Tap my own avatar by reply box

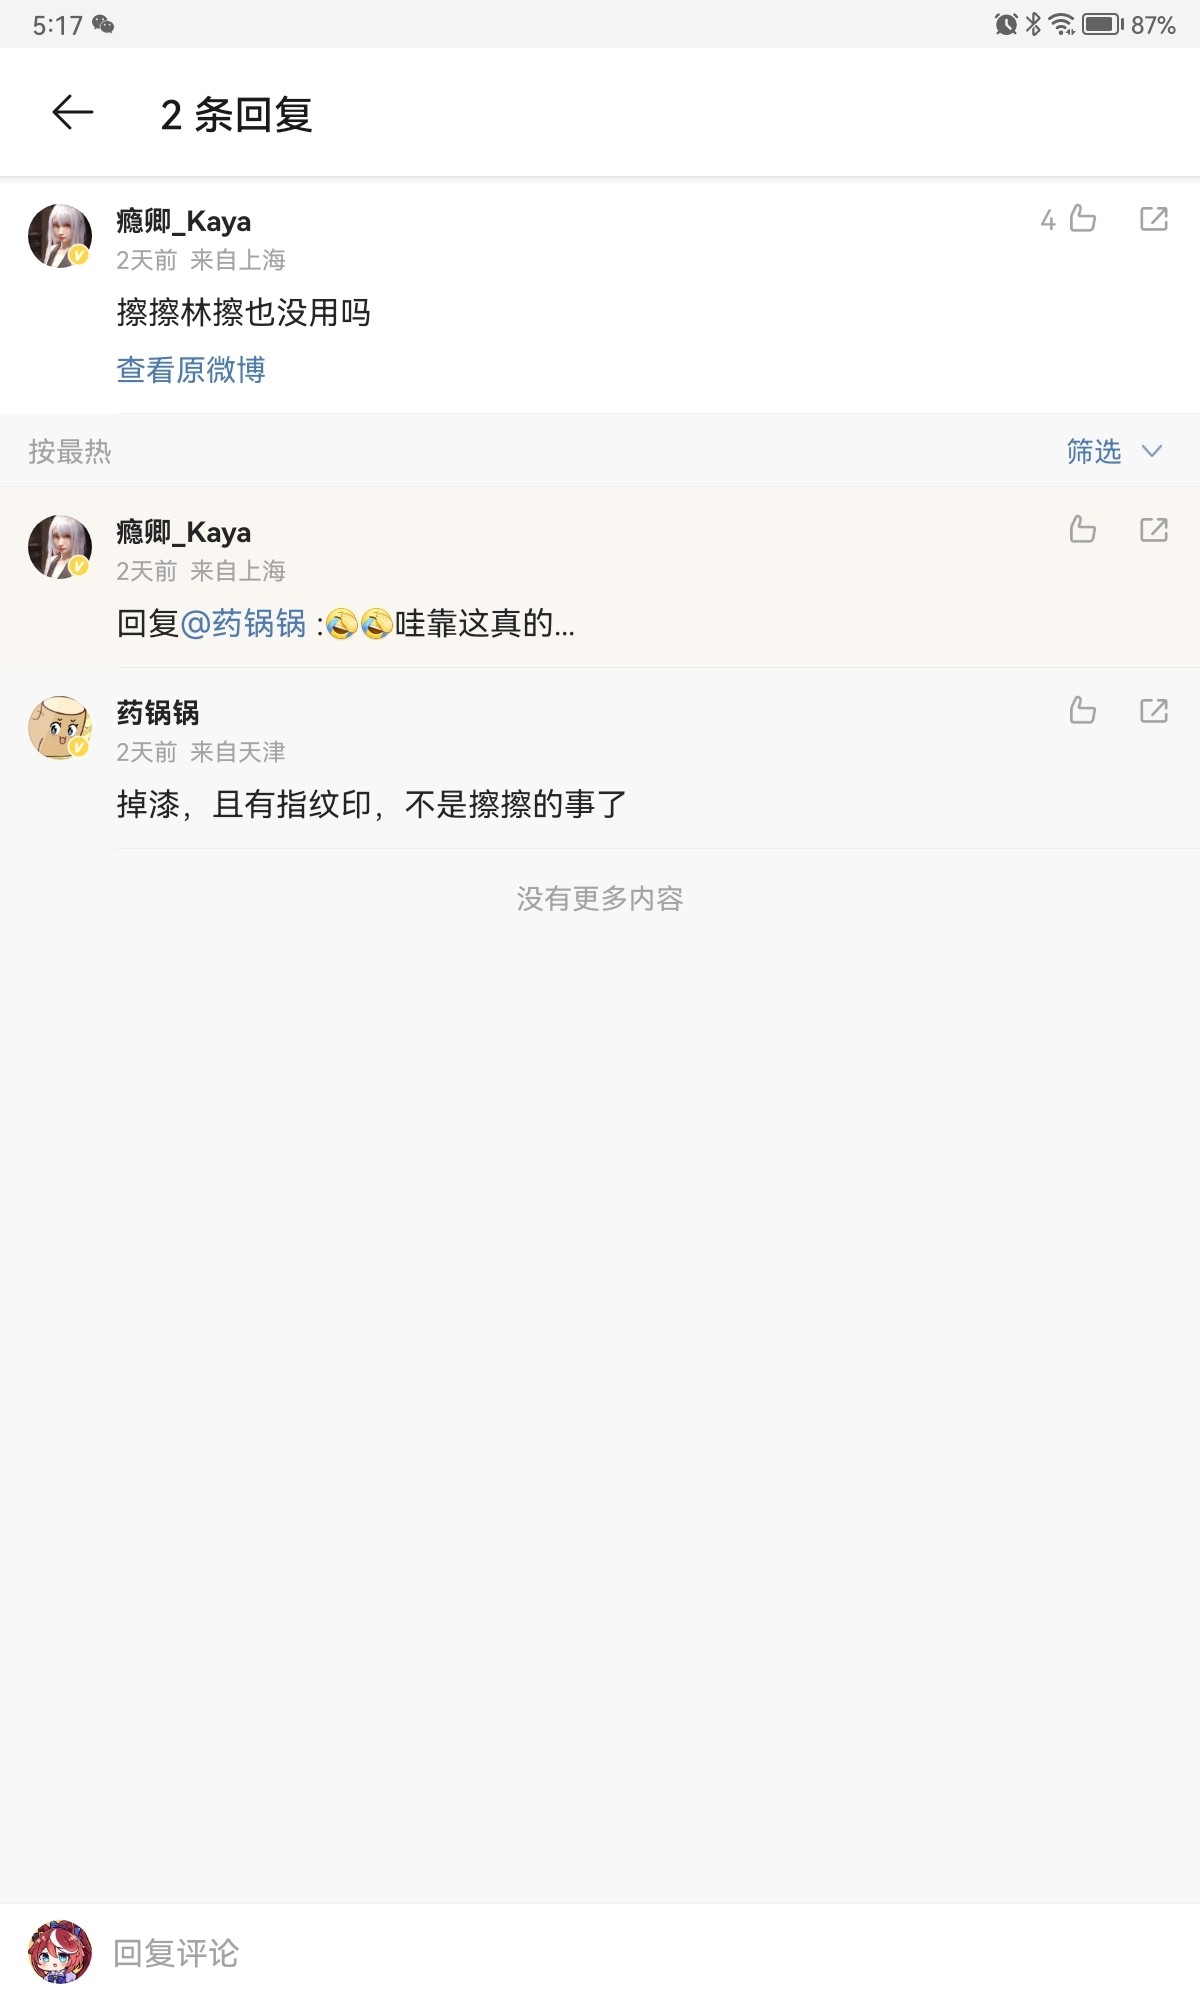pyautogui.click(x=60, y=1952)
